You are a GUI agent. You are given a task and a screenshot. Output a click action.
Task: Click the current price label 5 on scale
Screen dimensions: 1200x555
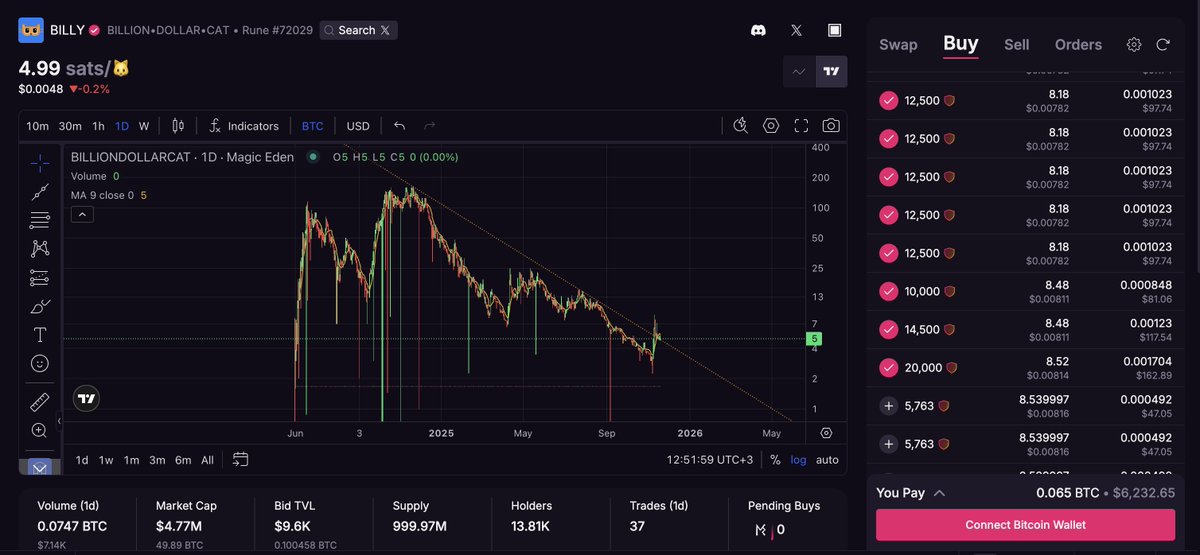[x=815, y=339]
